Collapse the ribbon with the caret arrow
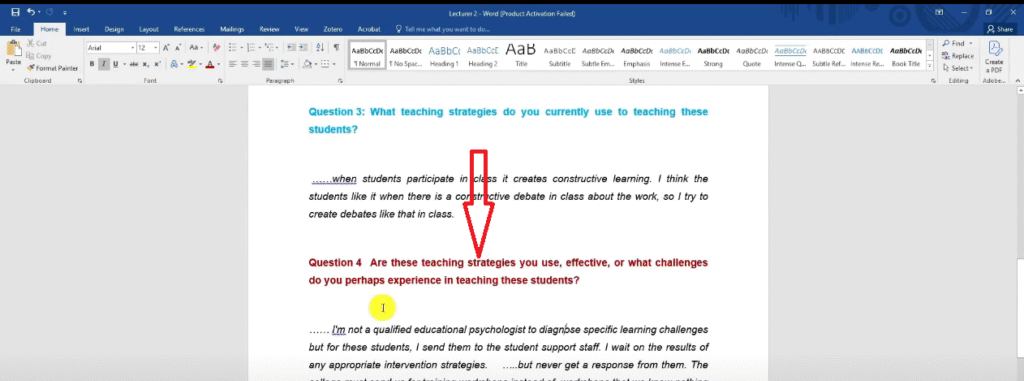1024x381 pixels. click(x=1016, y=80)
